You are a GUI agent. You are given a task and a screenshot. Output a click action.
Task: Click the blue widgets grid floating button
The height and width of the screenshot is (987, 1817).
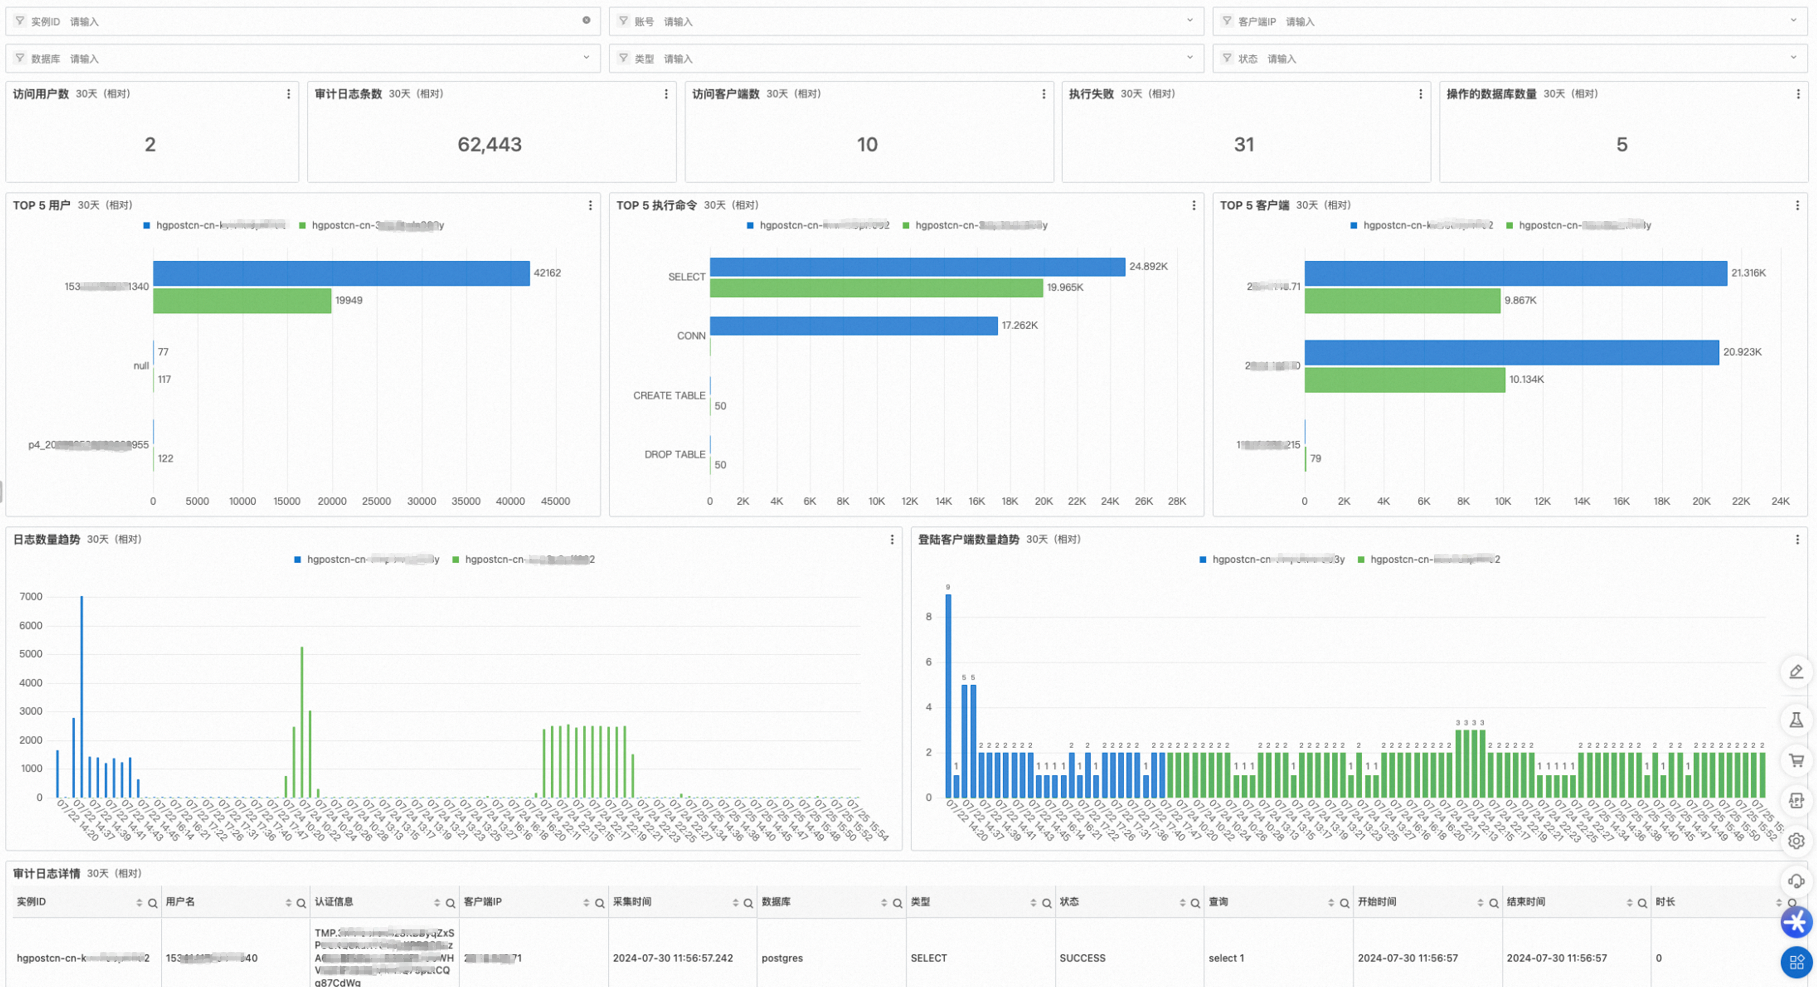pos(1796,962)
